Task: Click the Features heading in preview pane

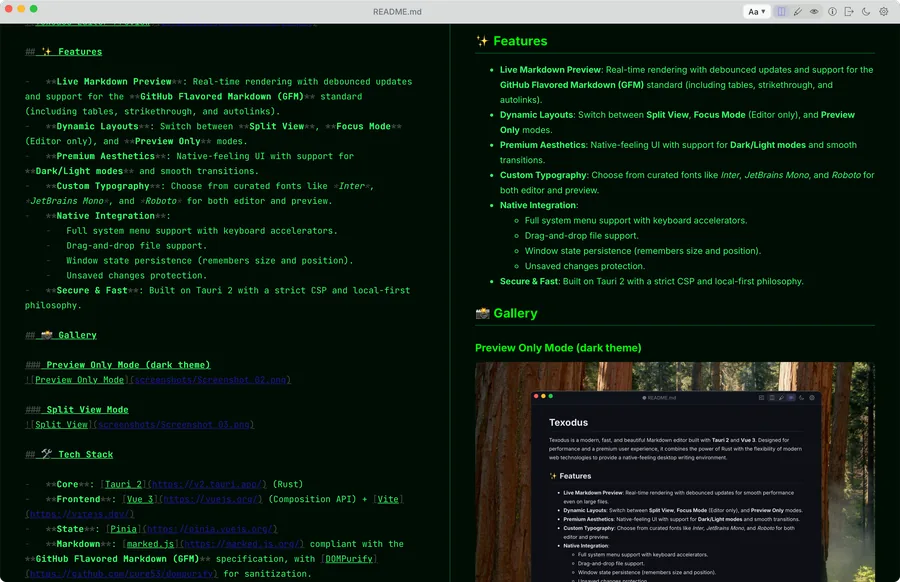Action: (511, 41)
